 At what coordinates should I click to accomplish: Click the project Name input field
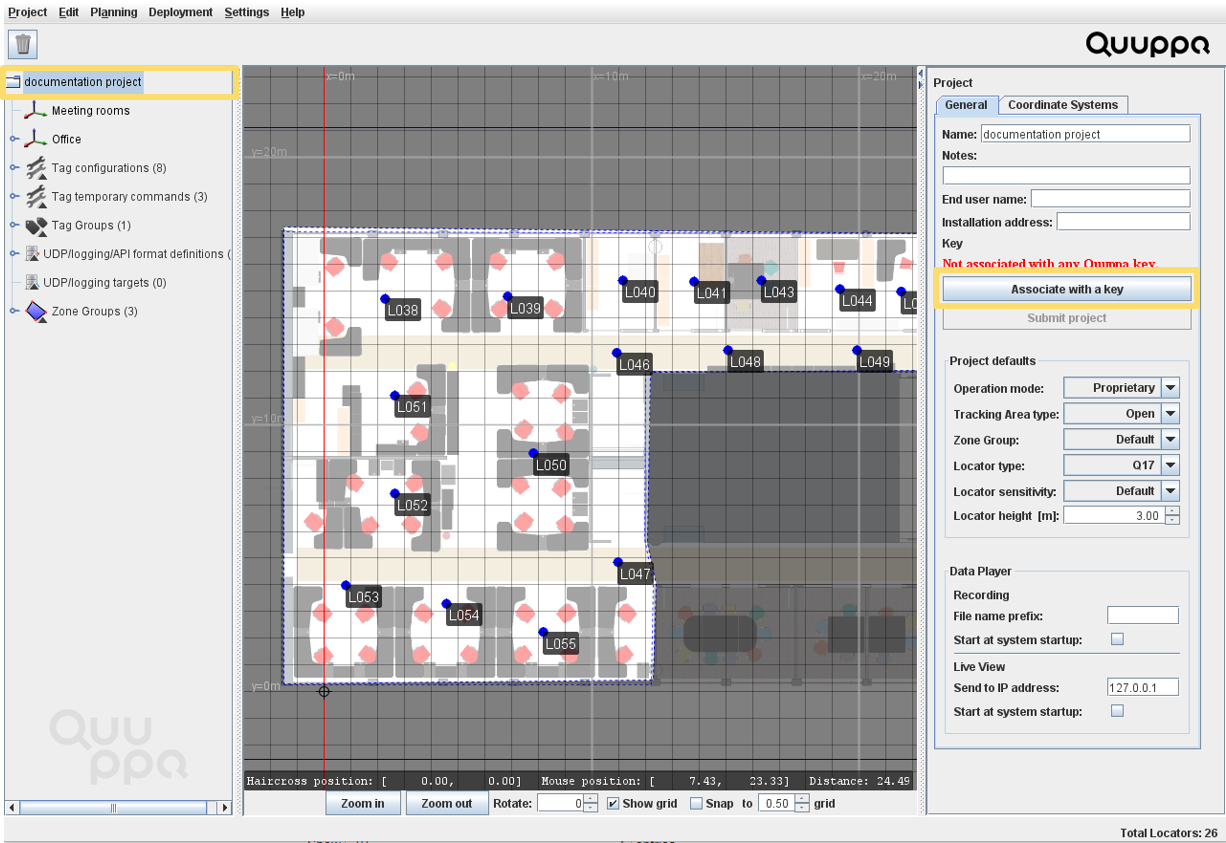(1085, 134)
